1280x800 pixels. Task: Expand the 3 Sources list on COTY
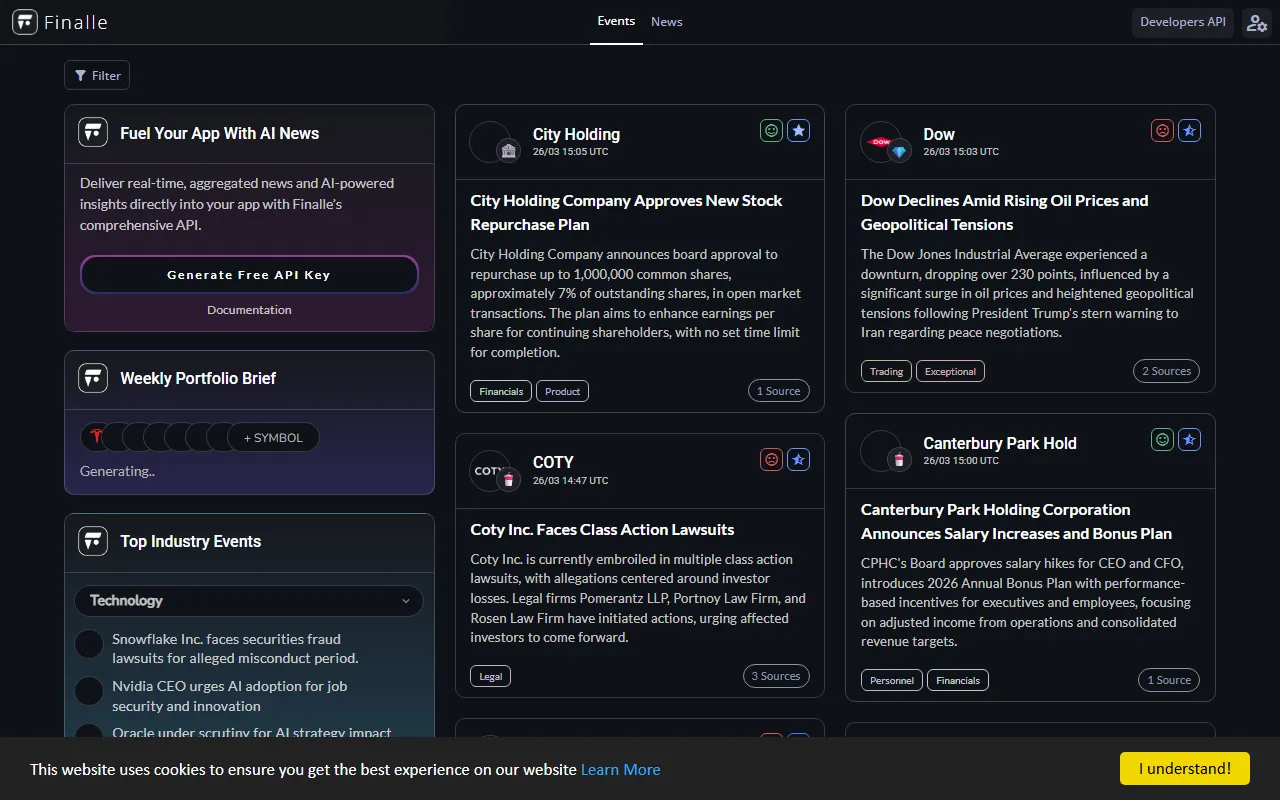776,676
